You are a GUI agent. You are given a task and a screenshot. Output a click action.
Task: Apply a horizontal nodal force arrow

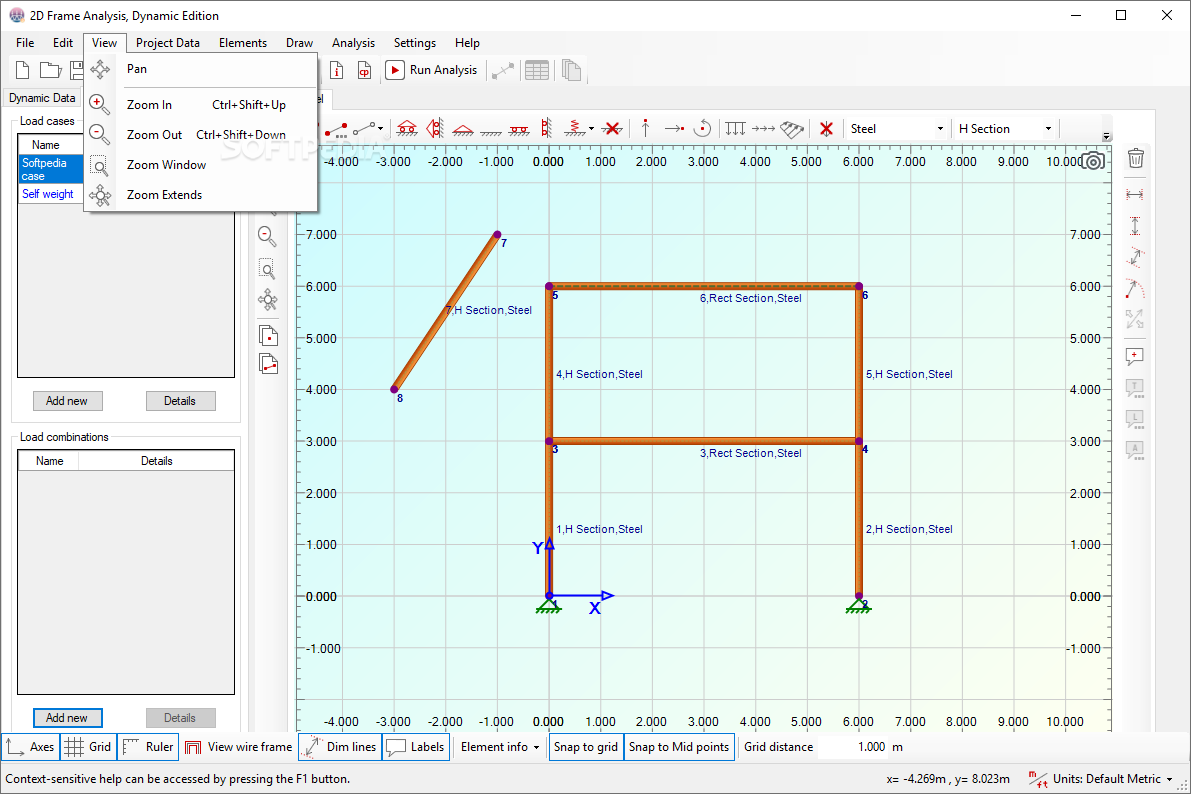point(674,128)
